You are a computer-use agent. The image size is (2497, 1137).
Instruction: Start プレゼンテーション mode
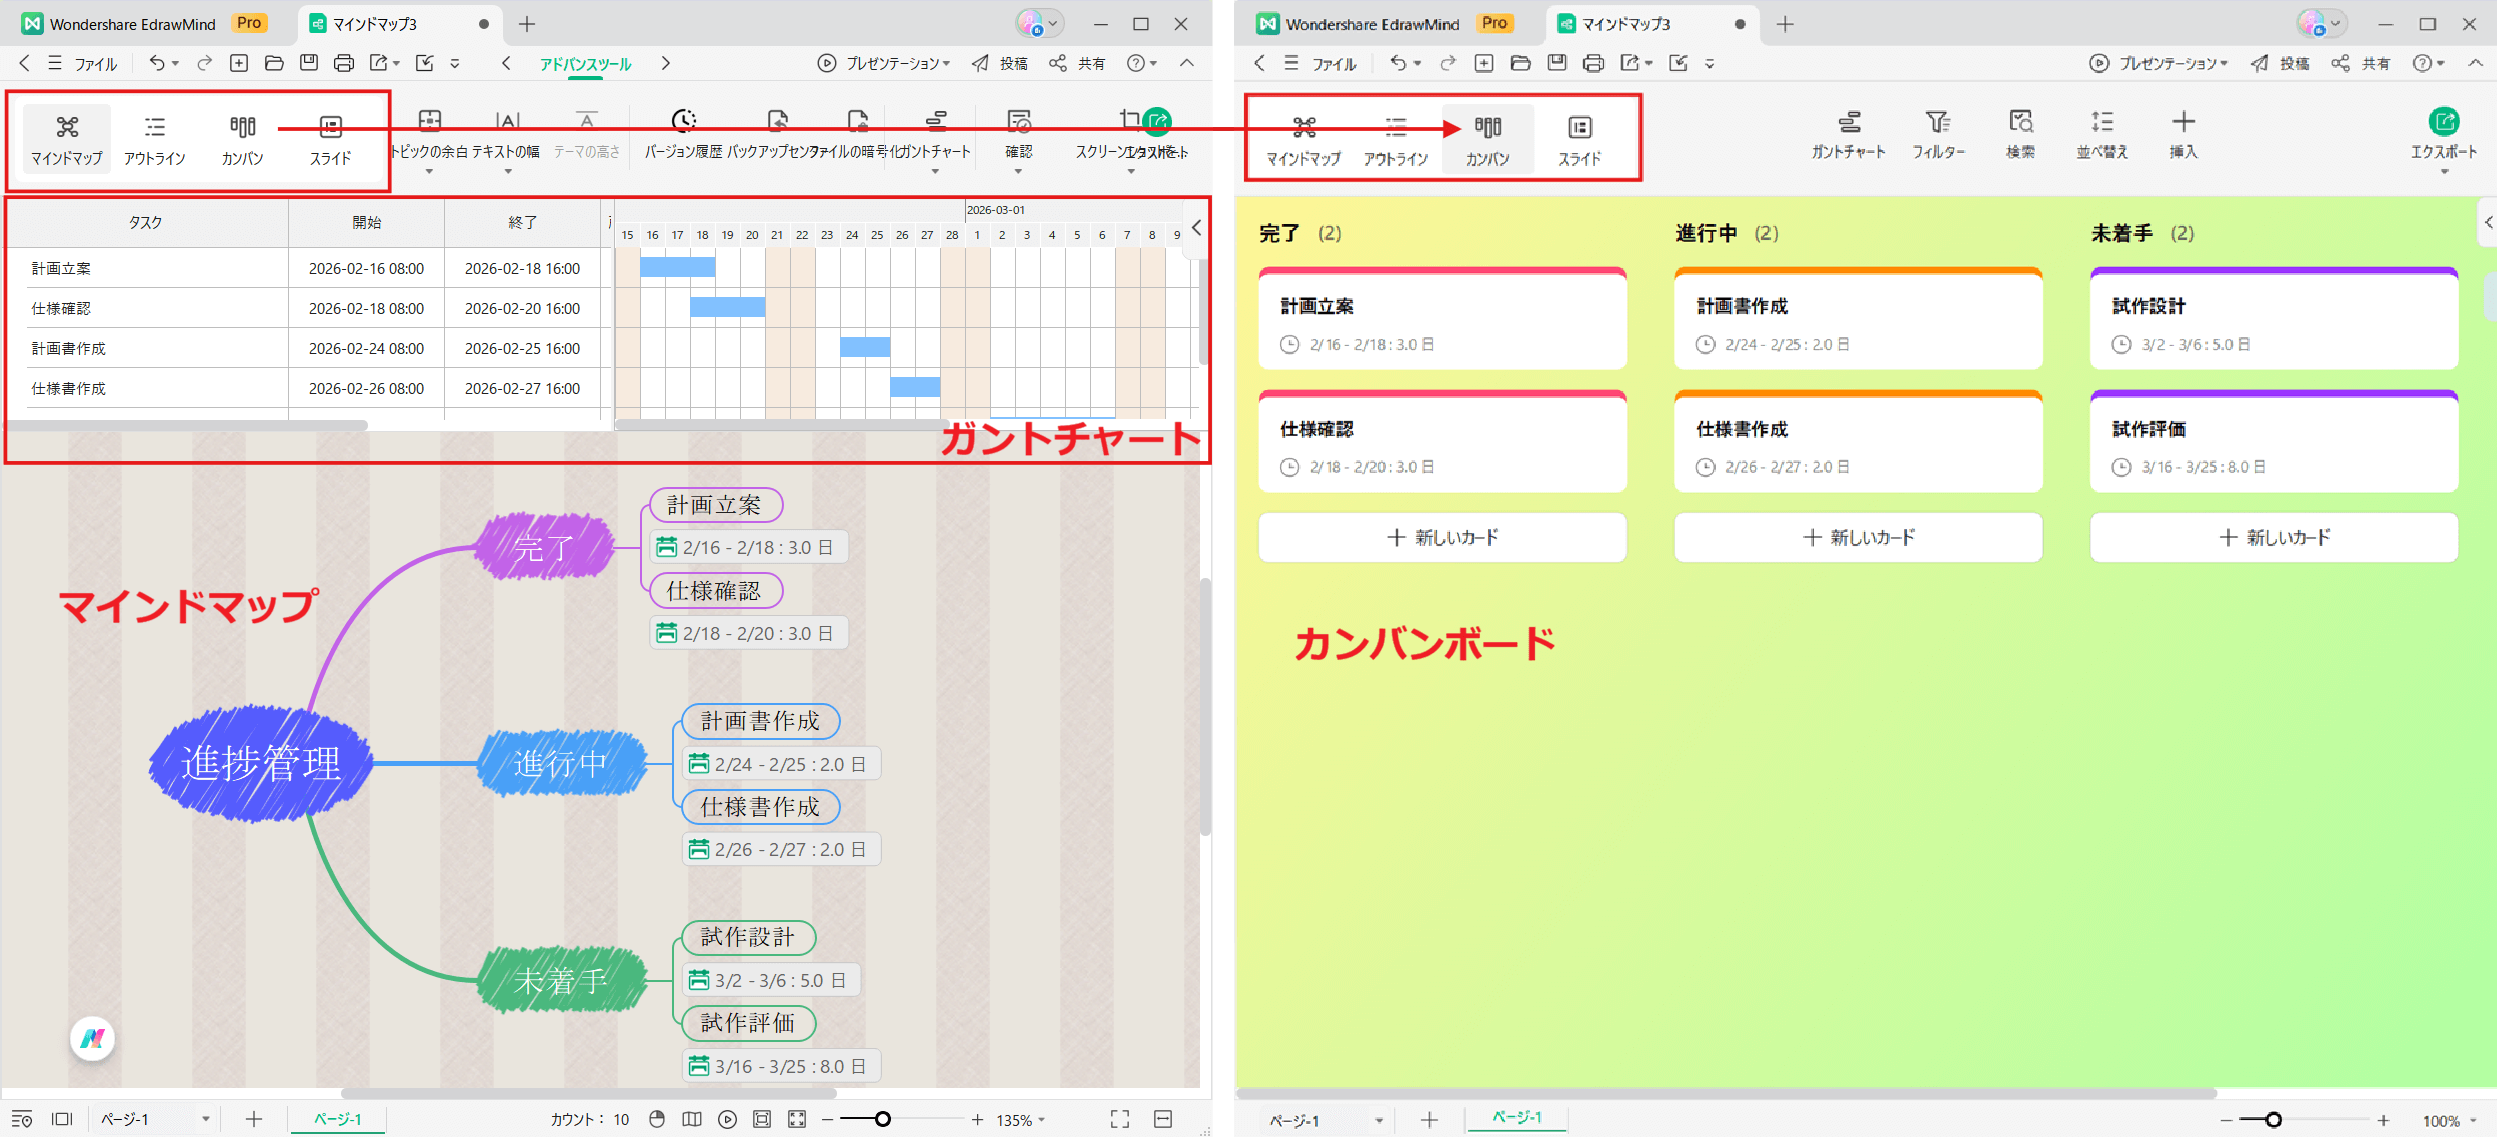coord(884,63)
